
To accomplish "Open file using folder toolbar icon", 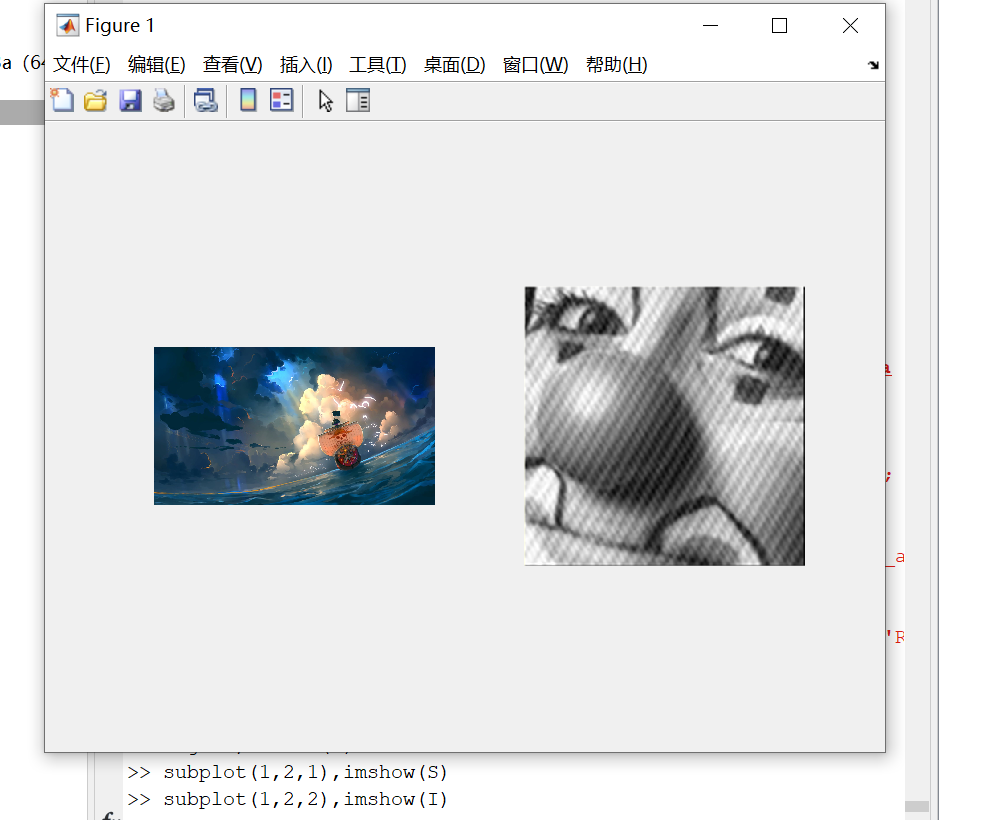I will pyautogui.click(x=95, y=101).
